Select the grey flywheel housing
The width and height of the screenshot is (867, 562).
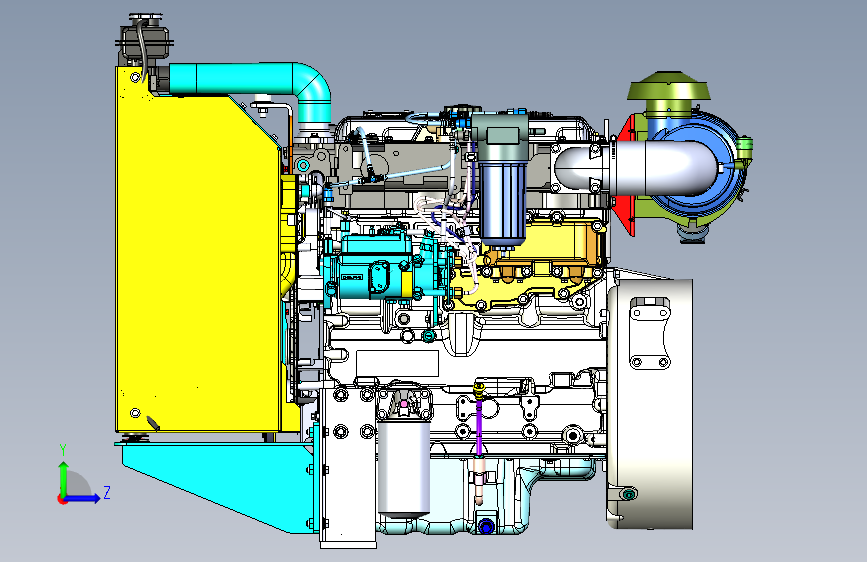tap(650, 404)
